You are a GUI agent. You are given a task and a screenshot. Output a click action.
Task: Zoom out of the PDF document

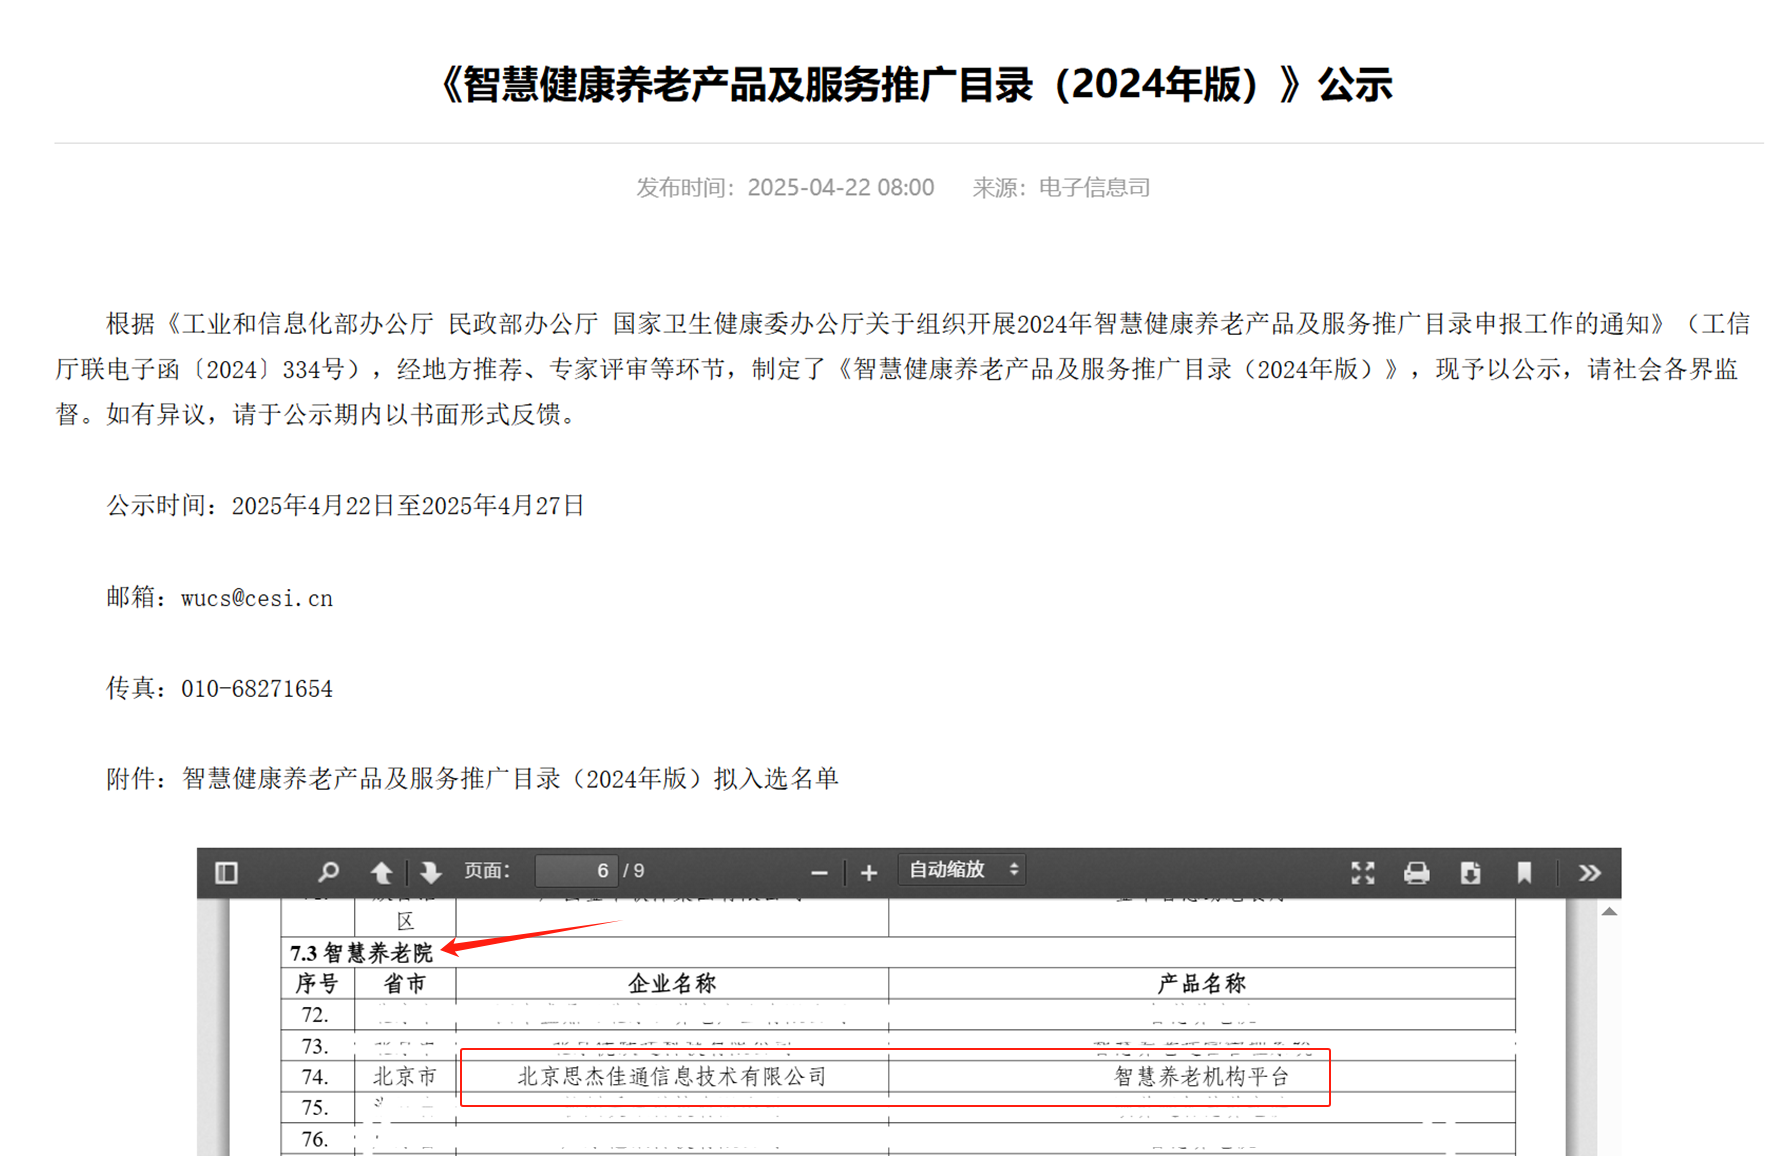click(819, 873)
